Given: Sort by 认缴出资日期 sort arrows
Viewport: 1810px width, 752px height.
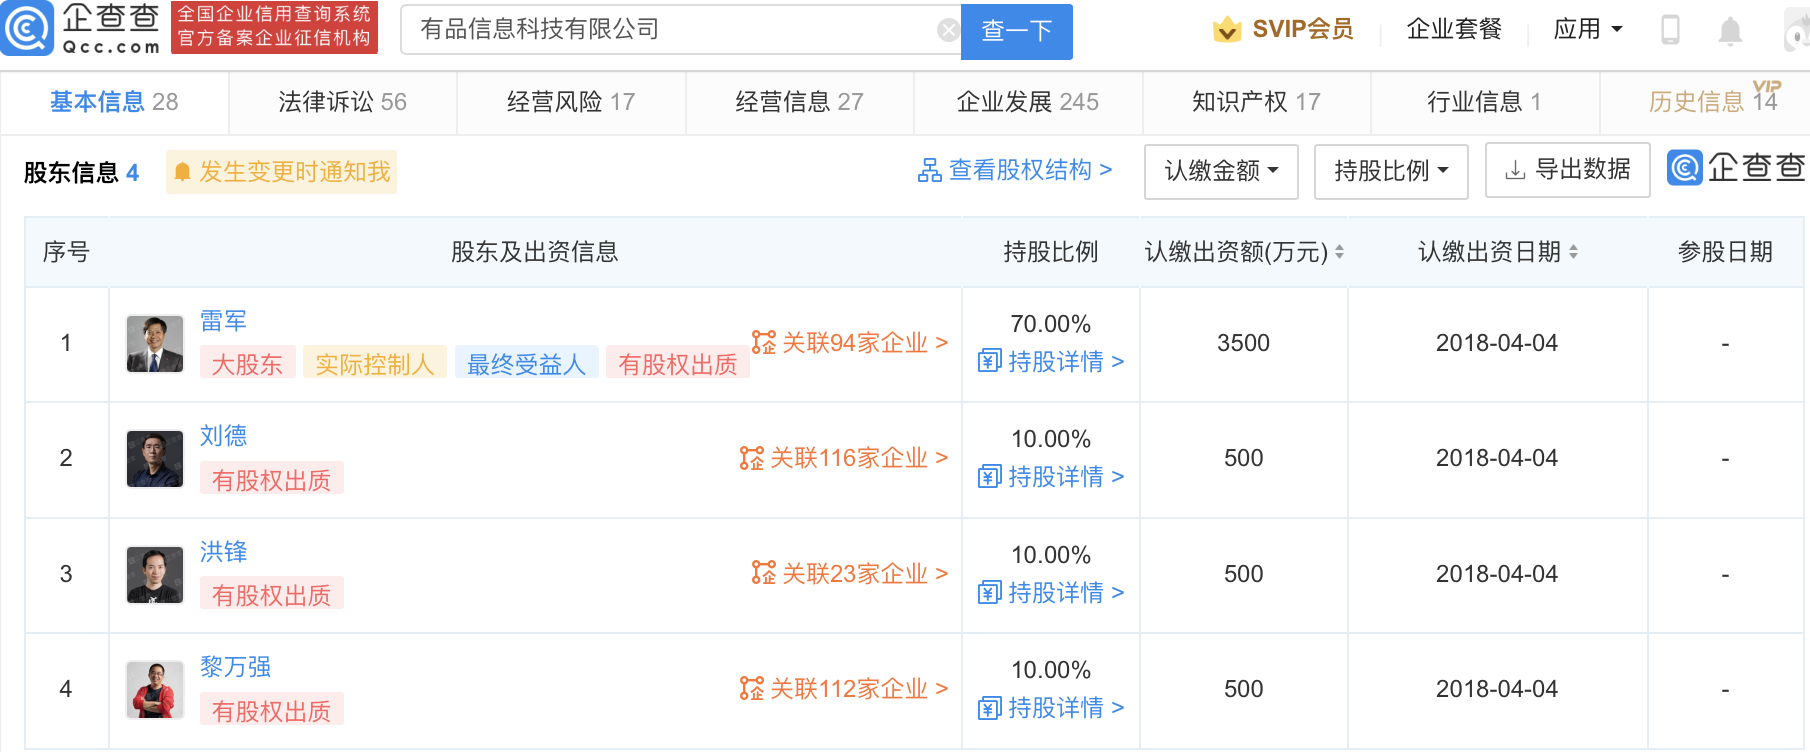Looking at the screenshot, I should click(1573, 252).
